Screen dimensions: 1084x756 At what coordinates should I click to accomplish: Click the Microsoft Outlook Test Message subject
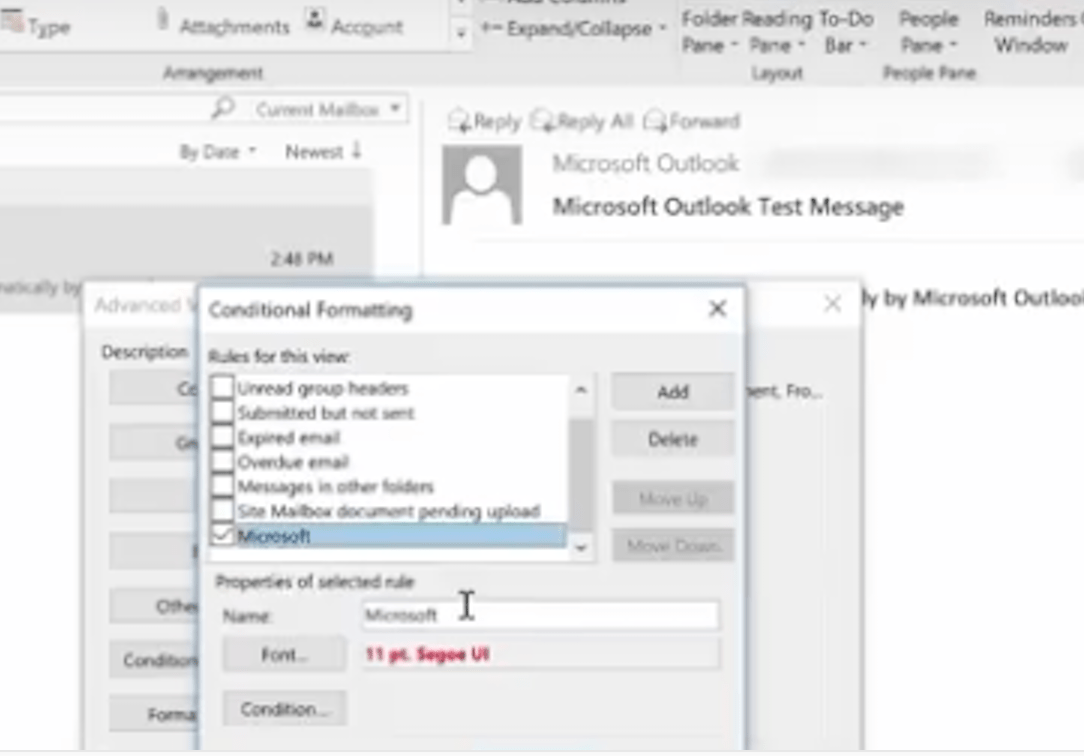(x=727, y=206)
